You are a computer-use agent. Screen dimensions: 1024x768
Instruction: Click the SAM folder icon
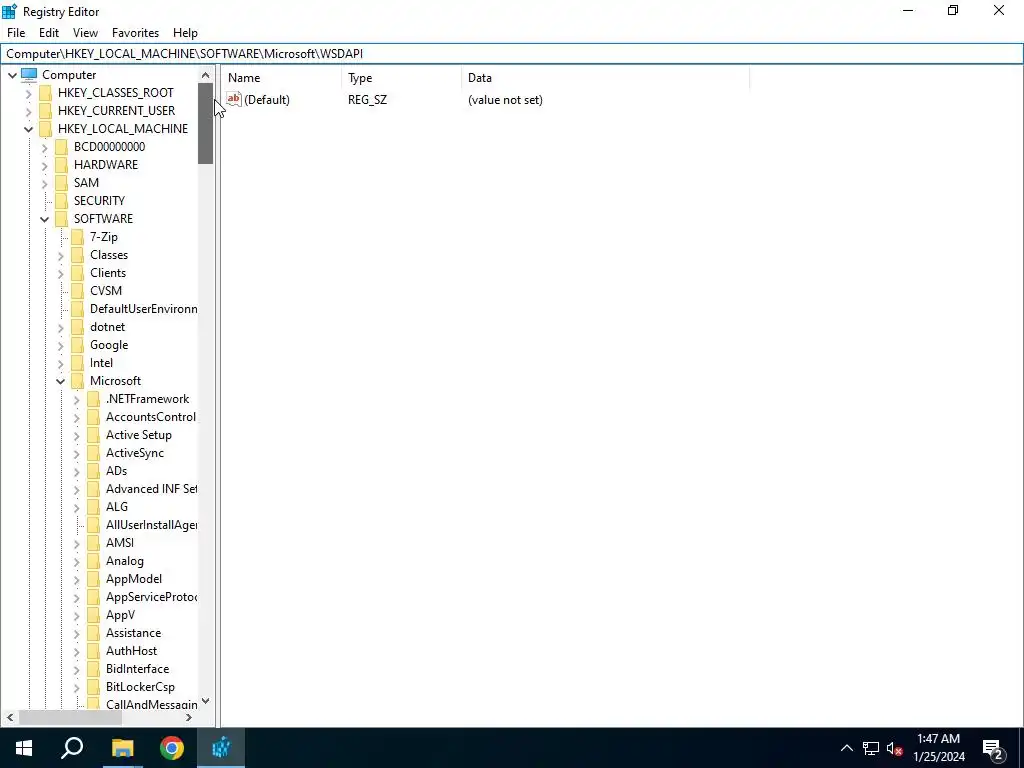pyautogui.click(x=61, y=183)
